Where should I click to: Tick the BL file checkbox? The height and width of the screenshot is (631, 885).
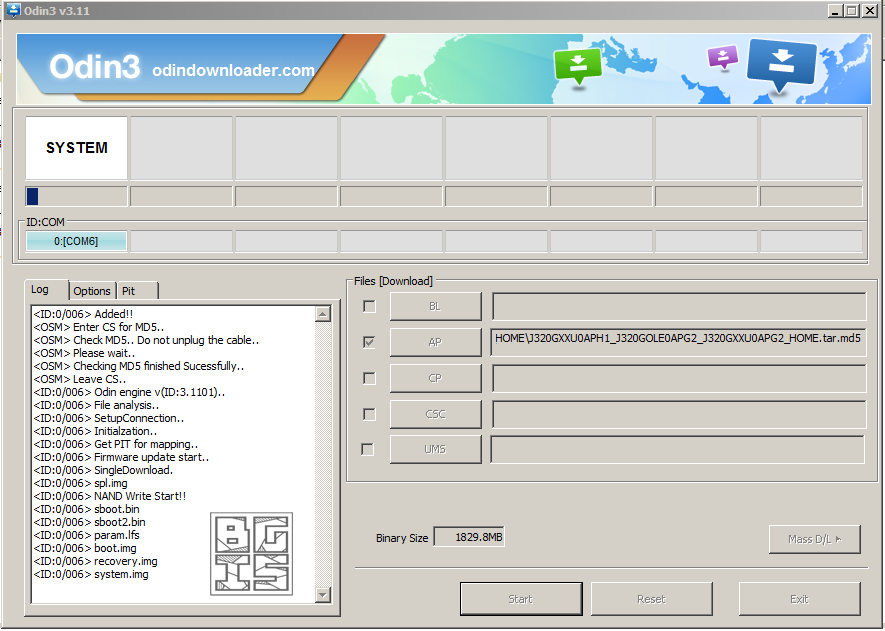[x=369, y=306]
